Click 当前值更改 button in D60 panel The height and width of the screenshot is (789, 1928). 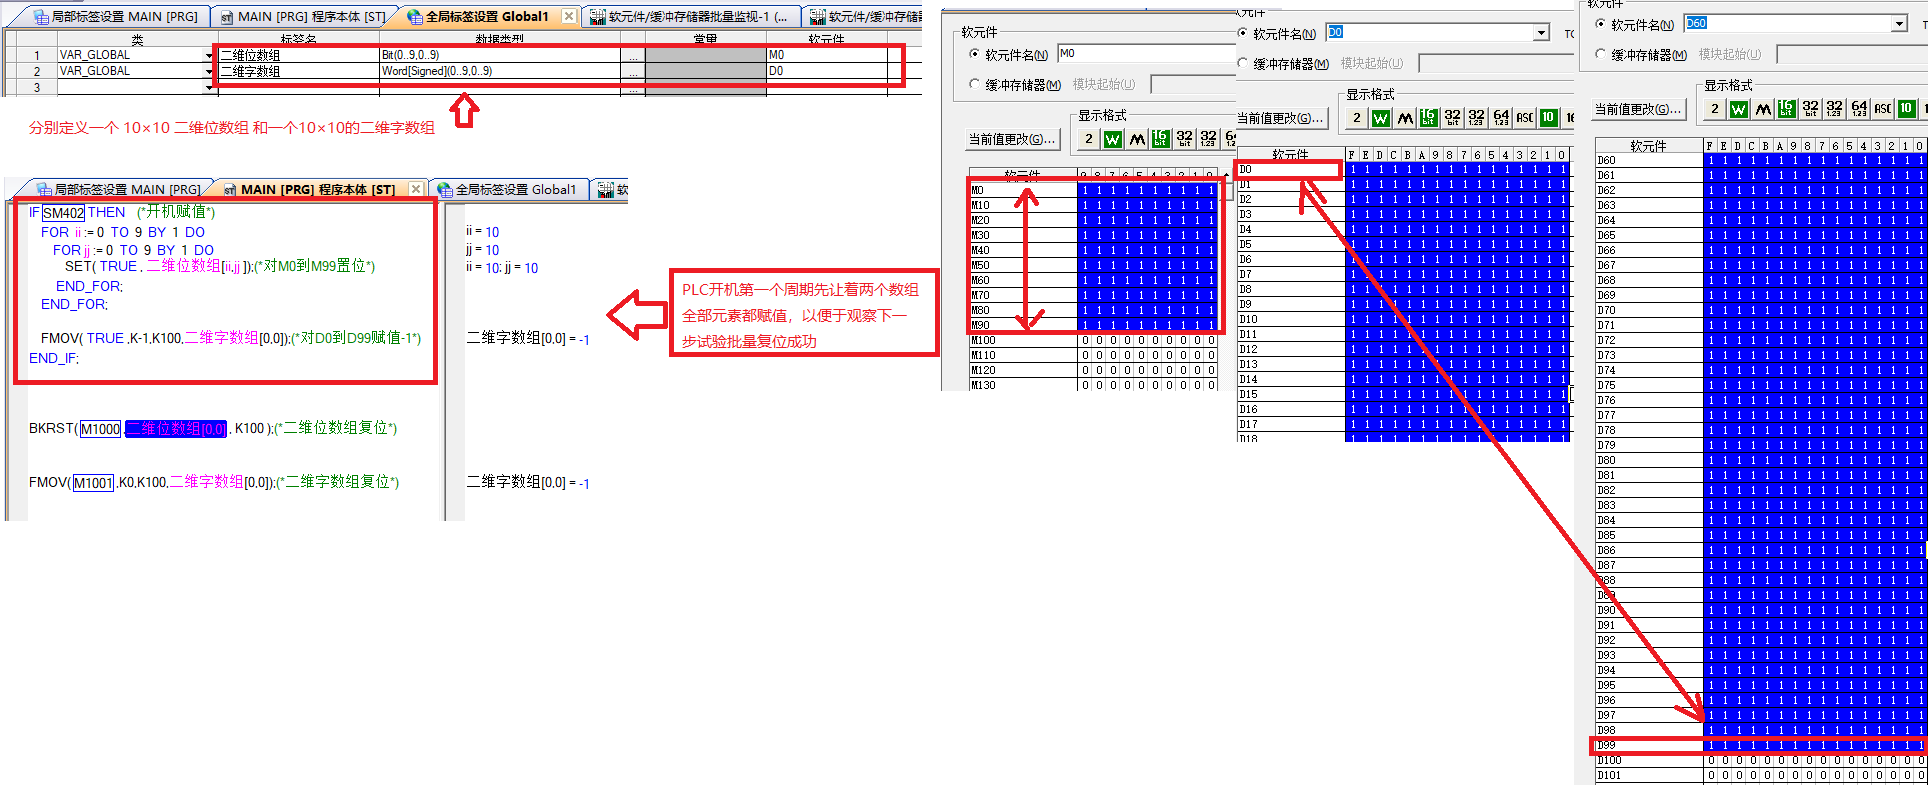tap(1637, 109)
